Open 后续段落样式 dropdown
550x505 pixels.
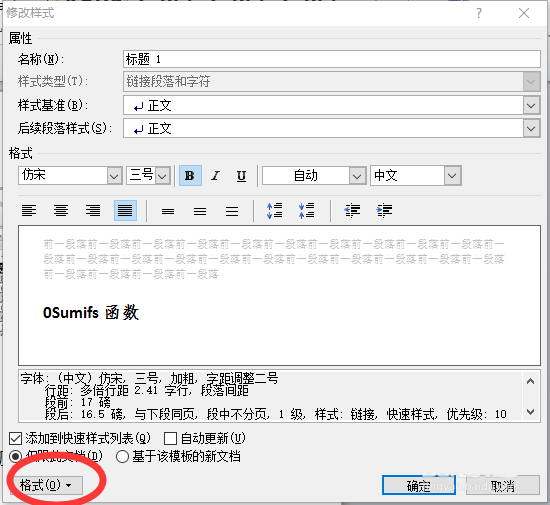coord(531,129)
